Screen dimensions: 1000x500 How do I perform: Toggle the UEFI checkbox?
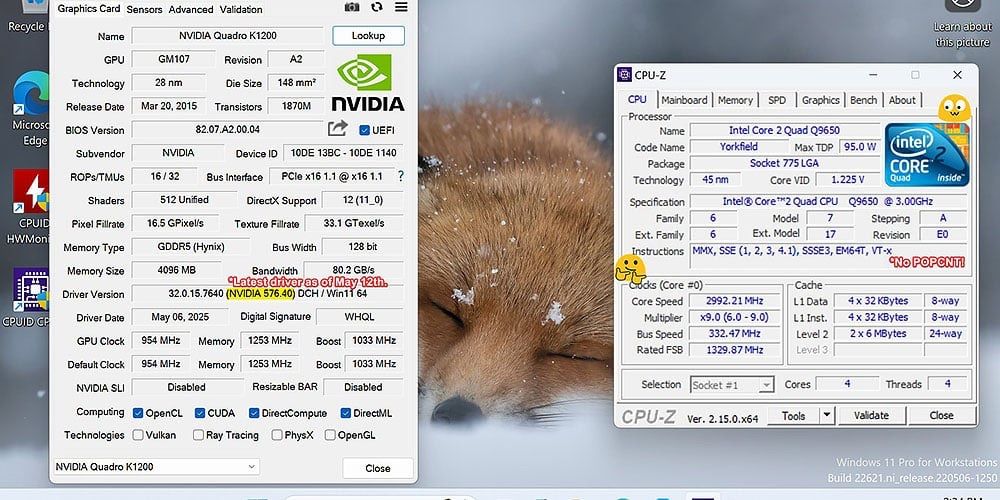point(365,130)
